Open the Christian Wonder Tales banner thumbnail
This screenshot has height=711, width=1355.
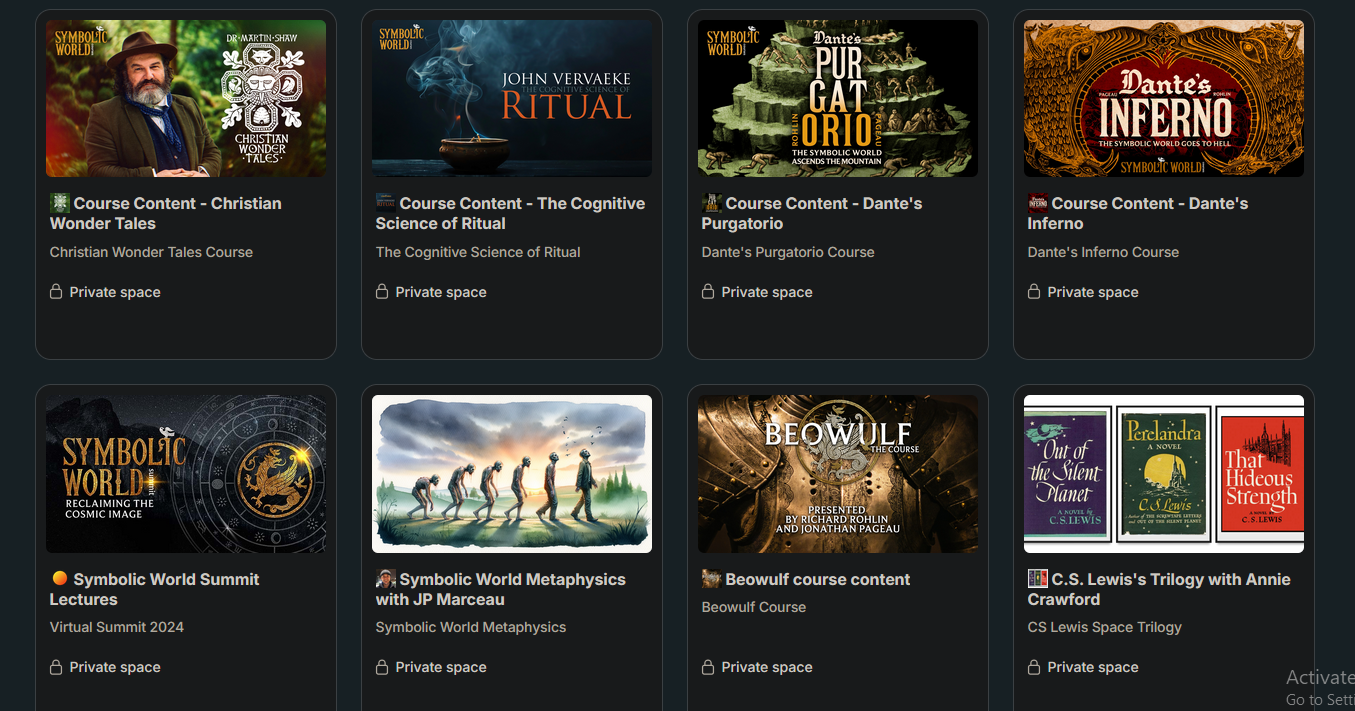click(186, 98)
